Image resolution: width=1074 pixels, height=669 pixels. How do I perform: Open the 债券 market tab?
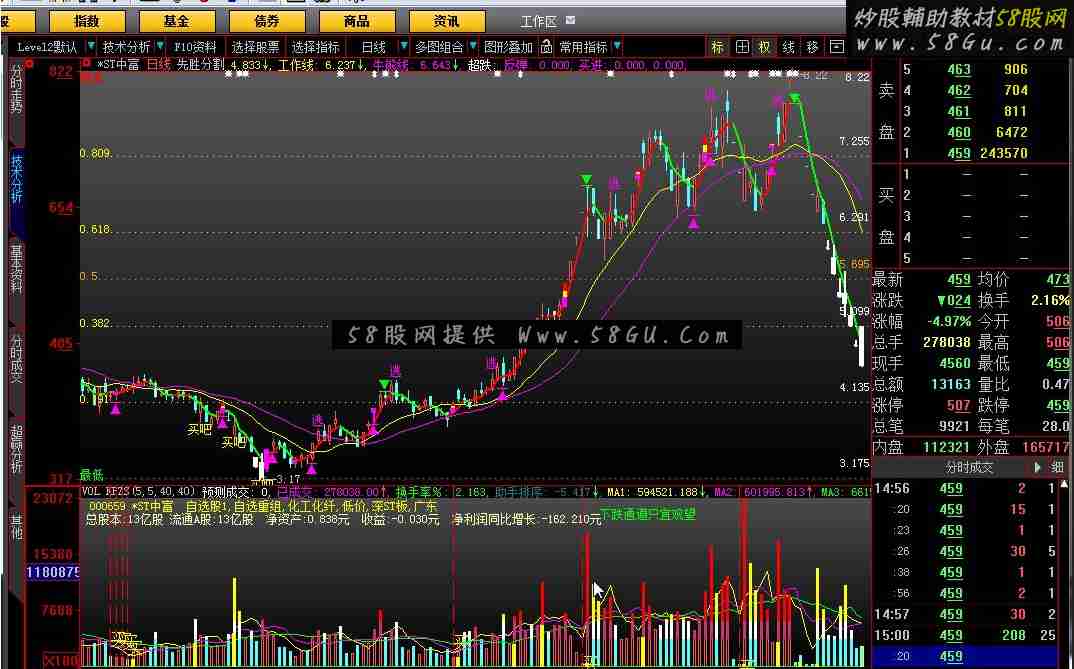pyautogui.click(x=266, y=21)
